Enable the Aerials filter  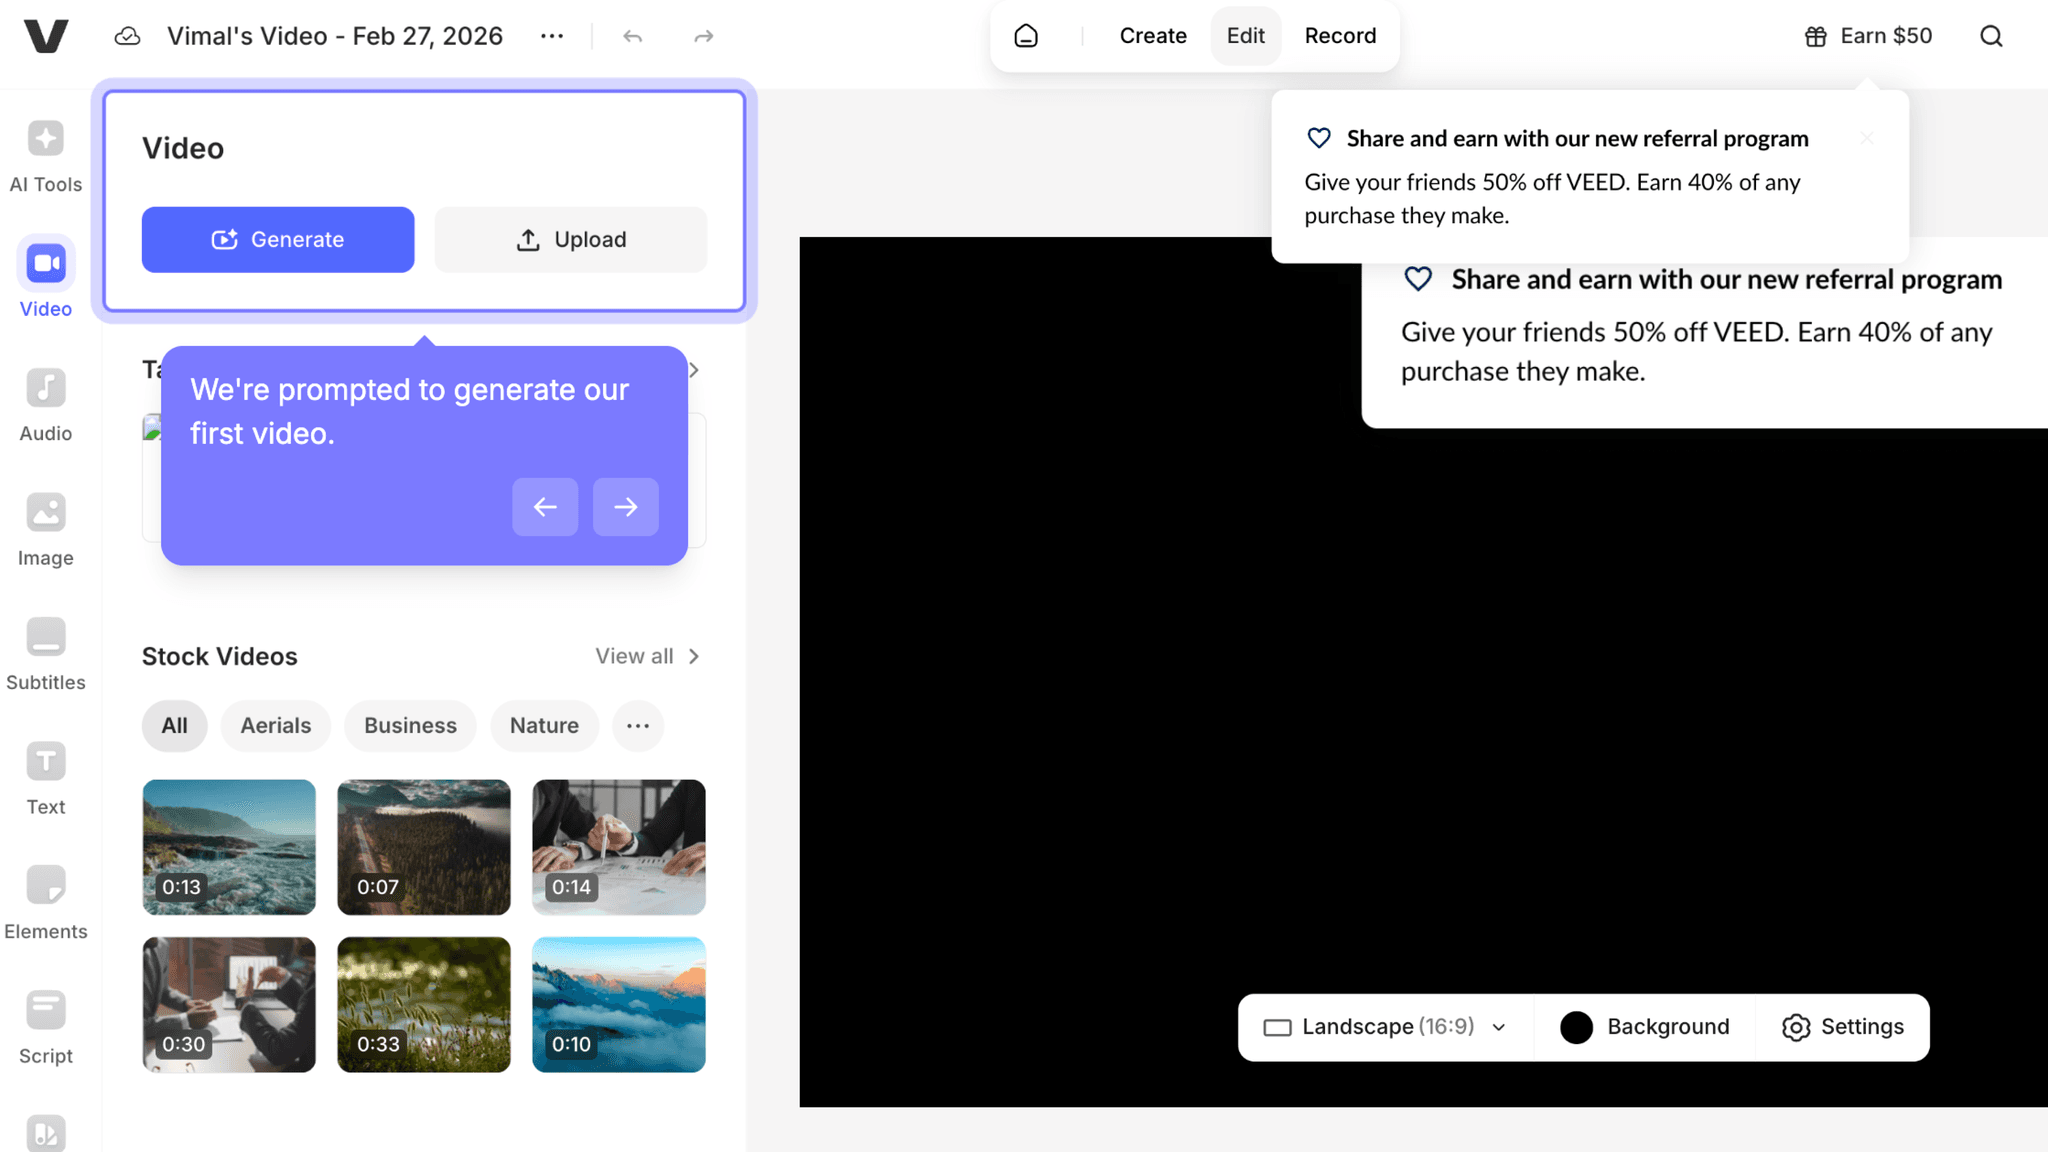tap(276, 726)
